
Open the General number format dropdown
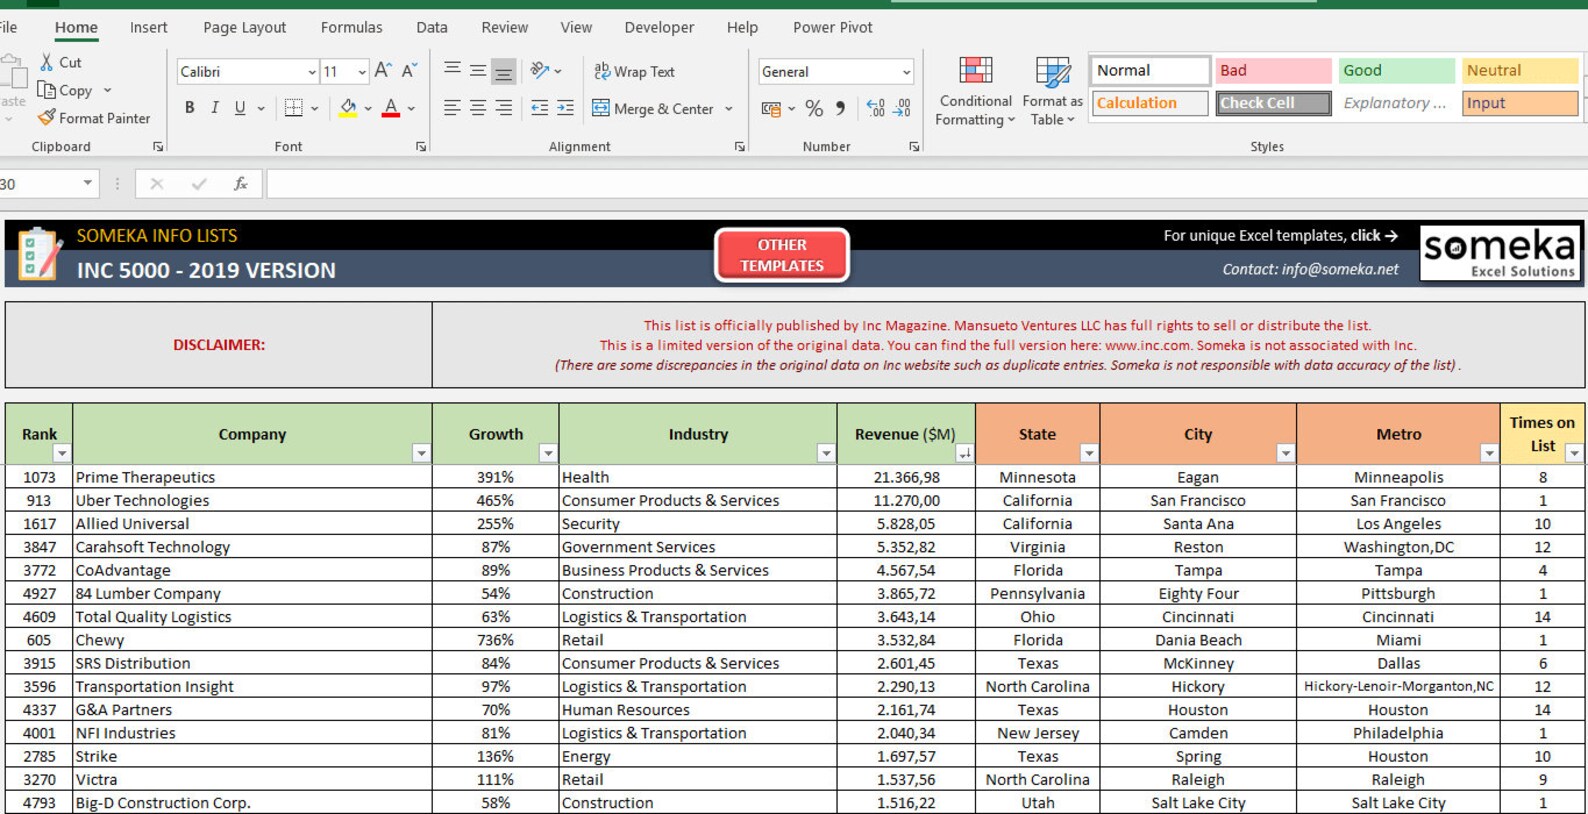[906, 72]
